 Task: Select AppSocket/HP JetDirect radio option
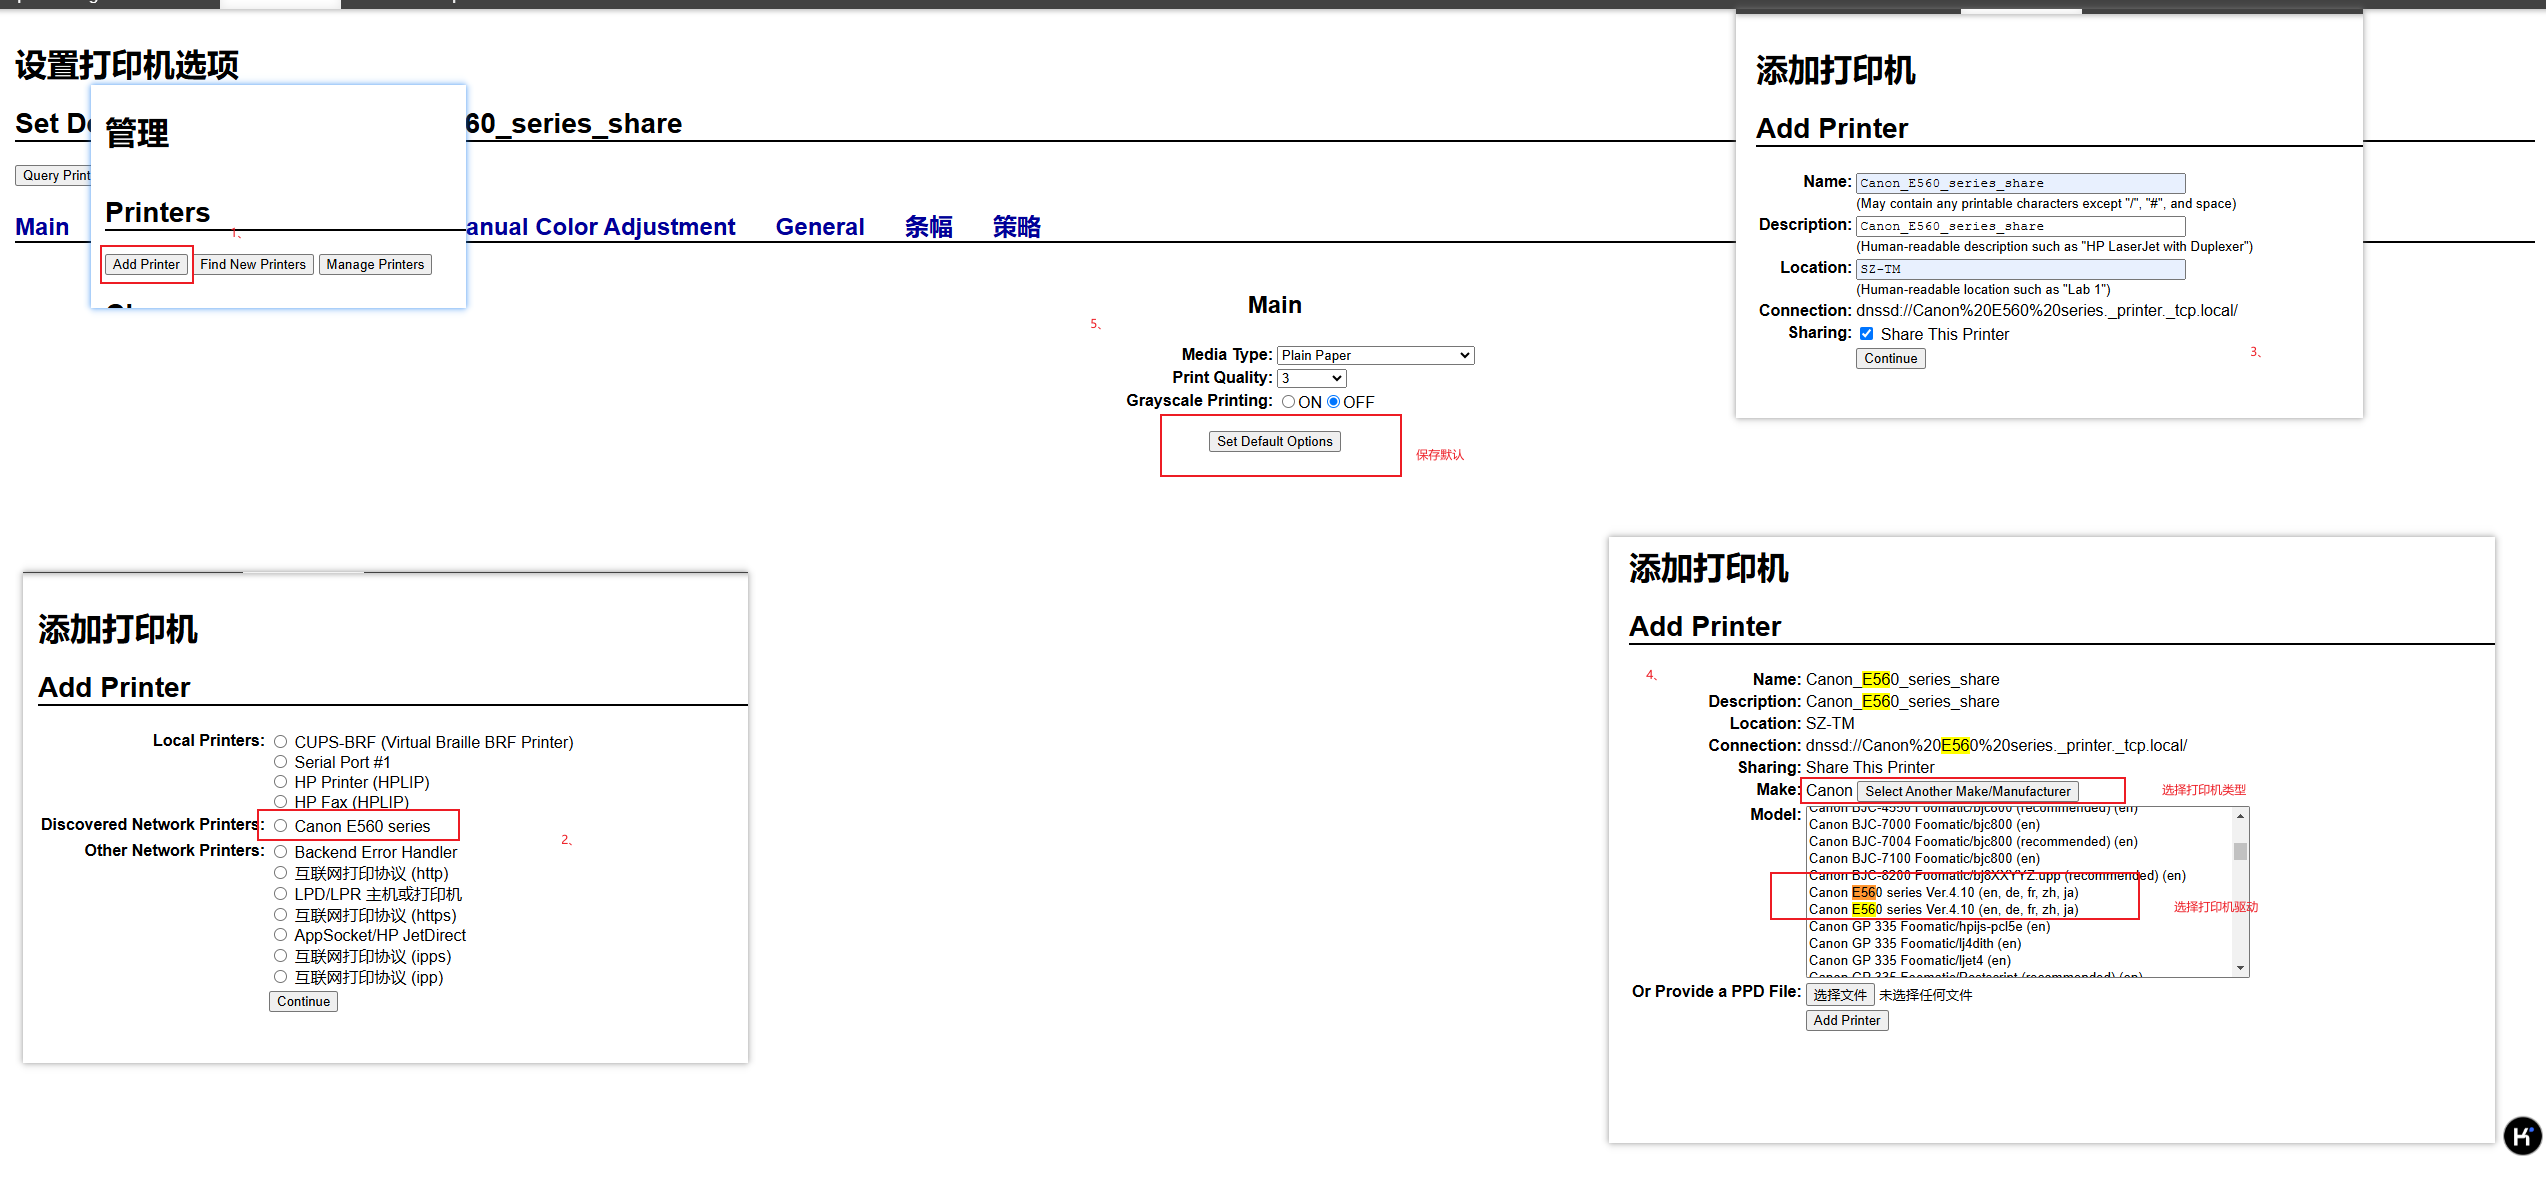point(281,935)
